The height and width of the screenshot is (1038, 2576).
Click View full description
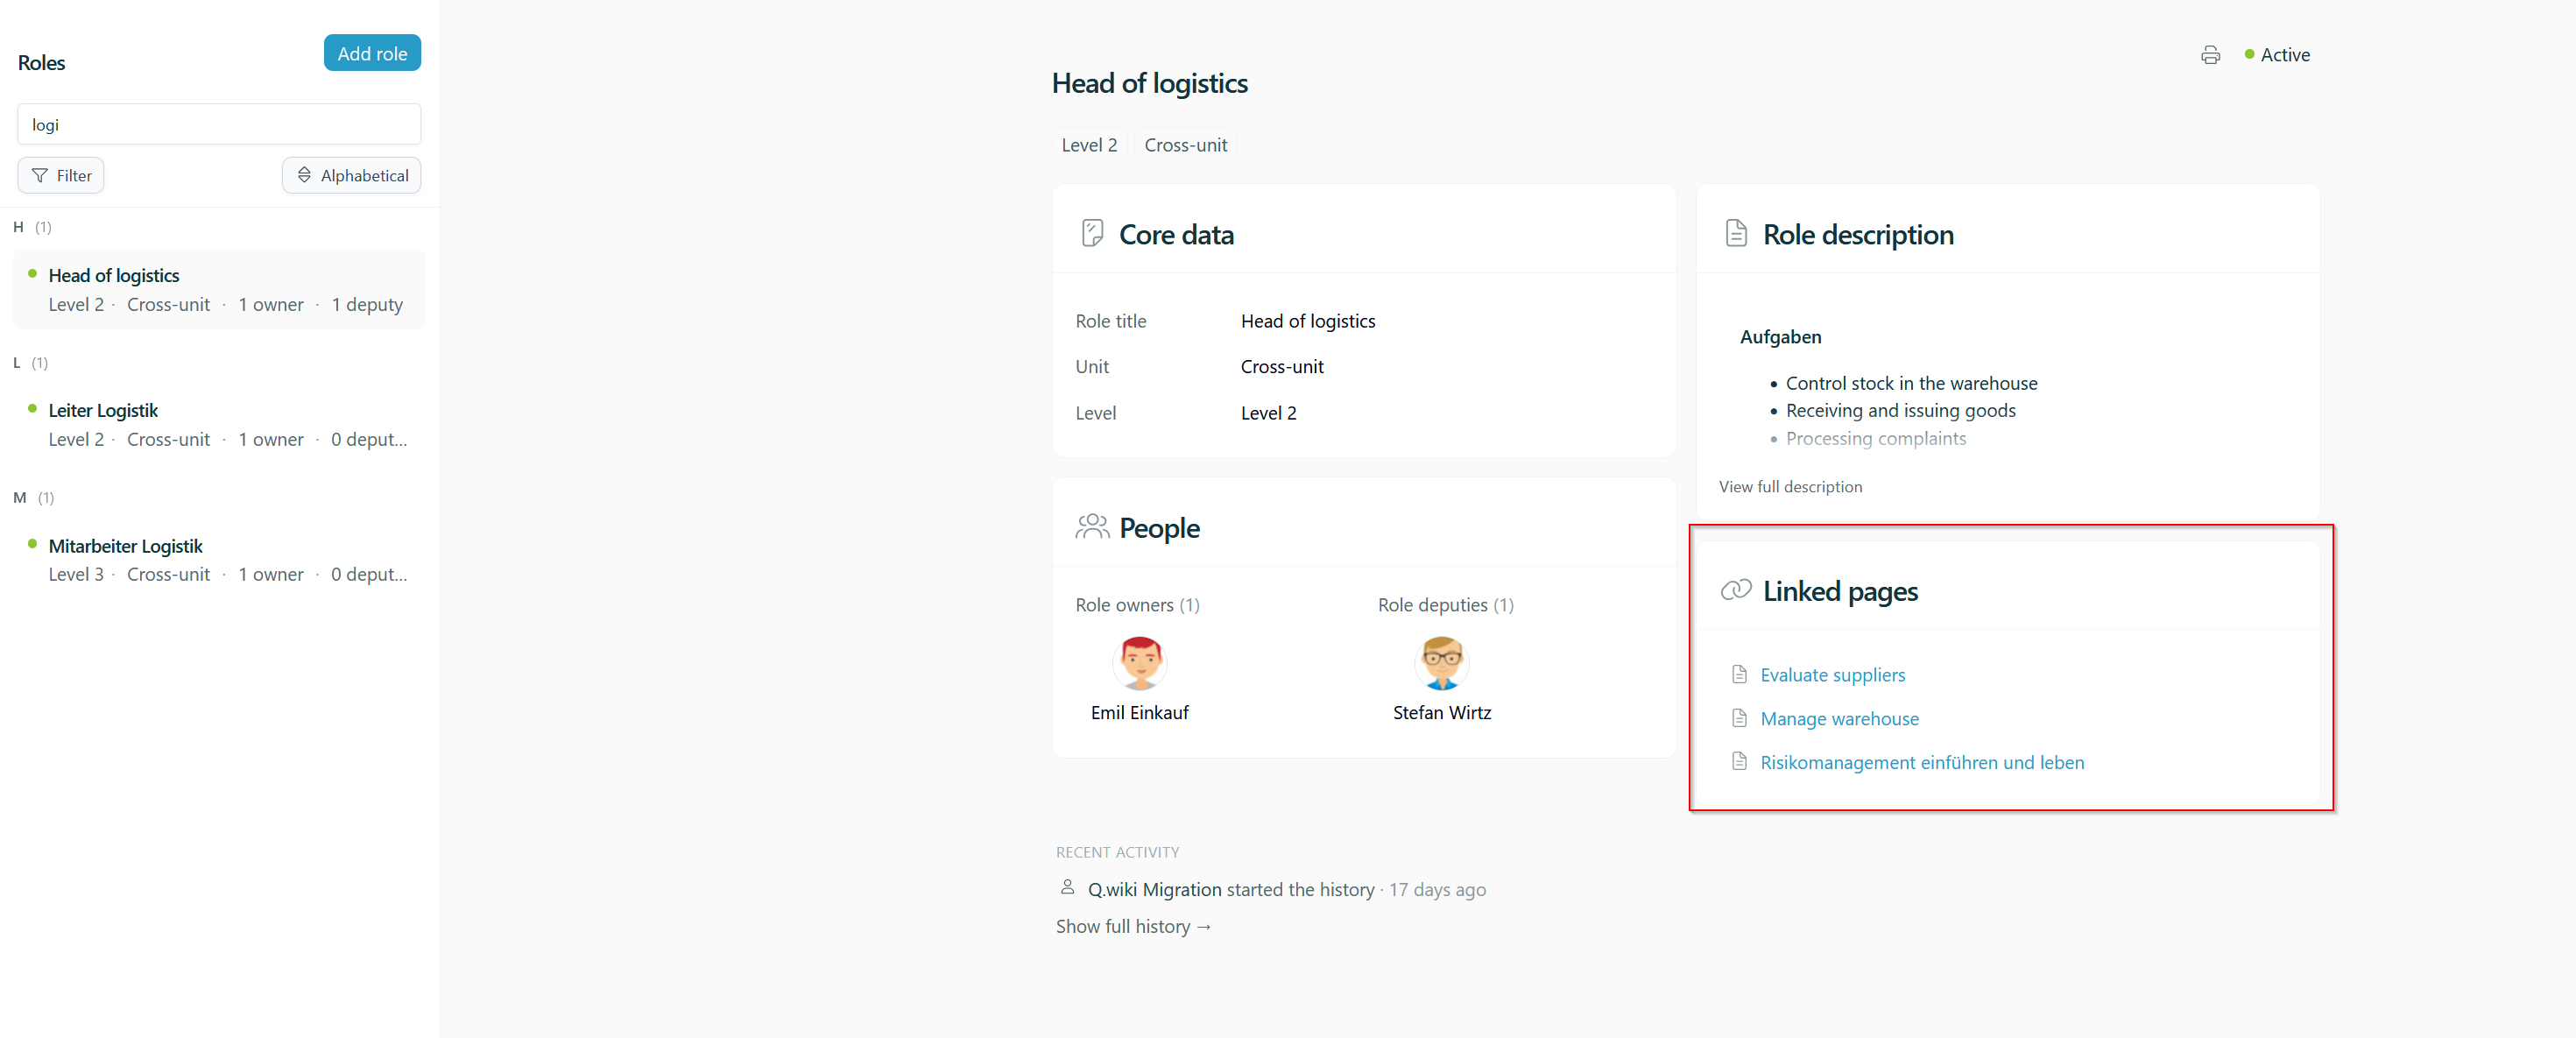coord(1790,487)
